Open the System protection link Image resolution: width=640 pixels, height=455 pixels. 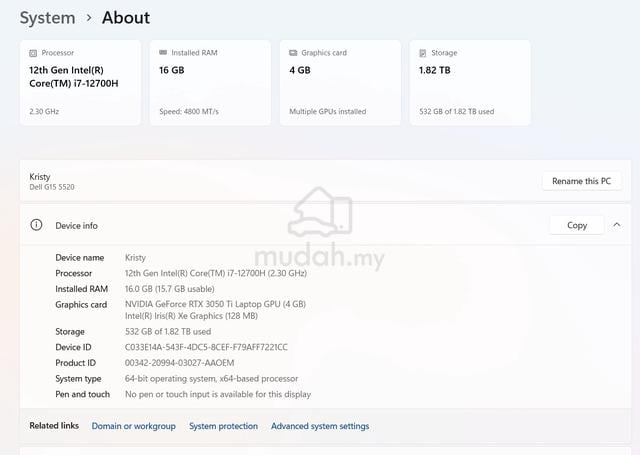[223, 426]
